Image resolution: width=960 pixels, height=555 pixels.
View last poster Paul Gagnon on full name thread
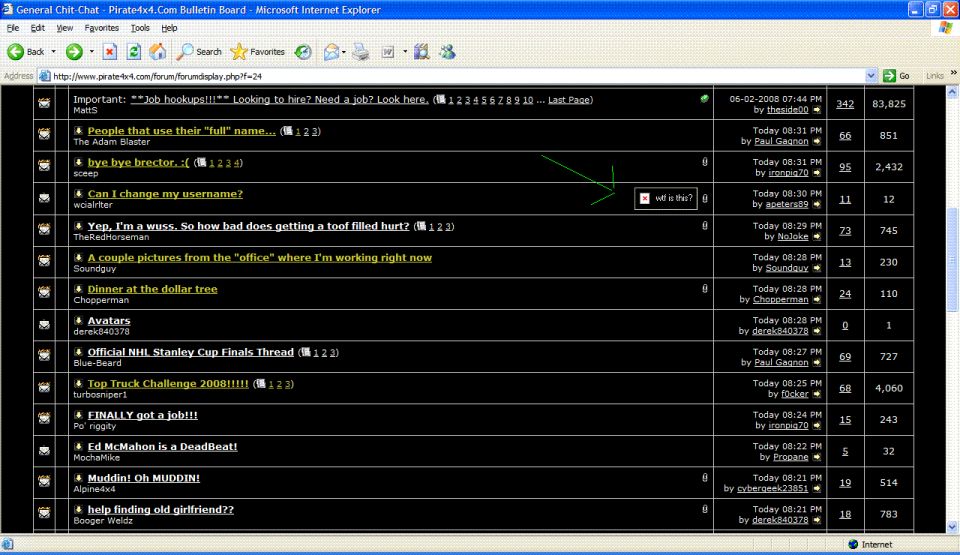781,141
